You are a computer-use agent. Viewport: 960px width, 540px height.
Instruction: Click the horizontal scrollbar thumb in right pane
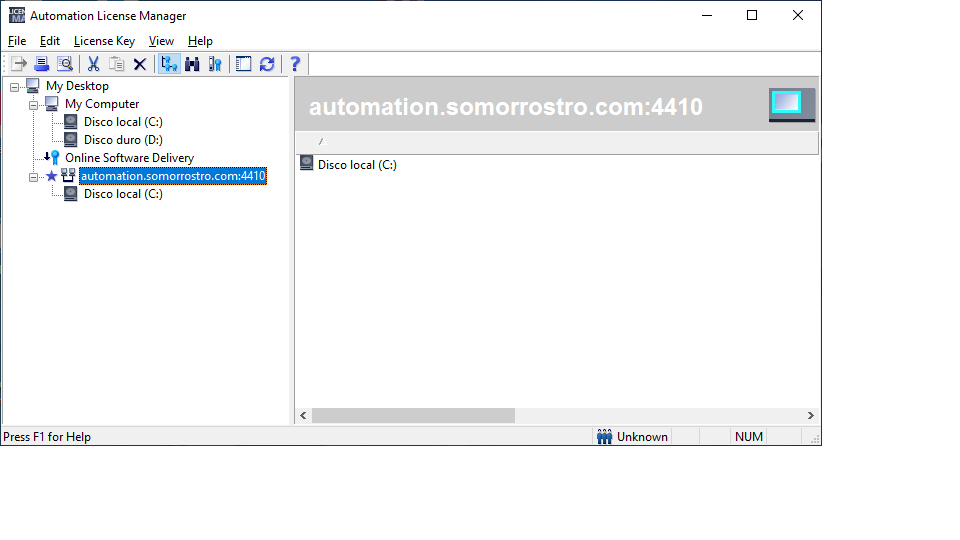click(x=412, y=415)
